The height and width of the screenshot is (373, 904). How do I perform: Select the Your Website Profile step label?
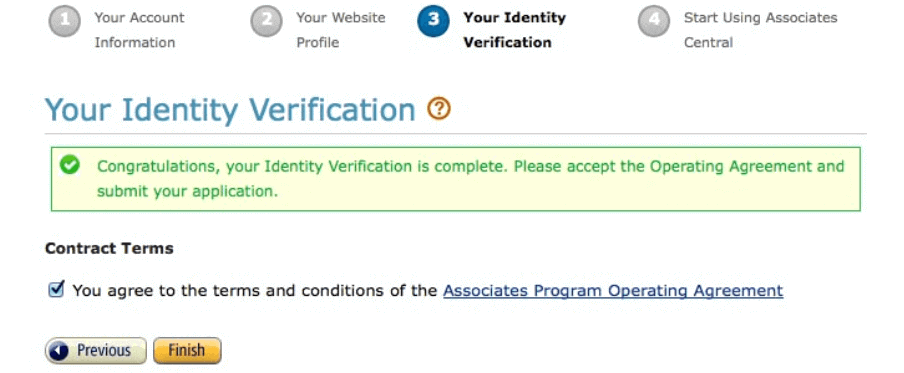click(x=341, y=30)
